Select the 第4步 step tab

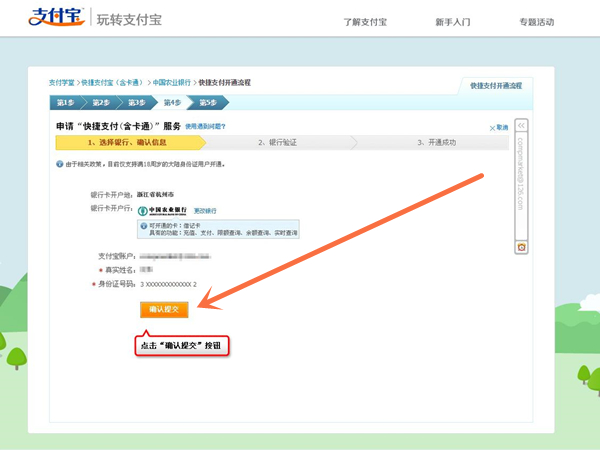tap(171, 102)
